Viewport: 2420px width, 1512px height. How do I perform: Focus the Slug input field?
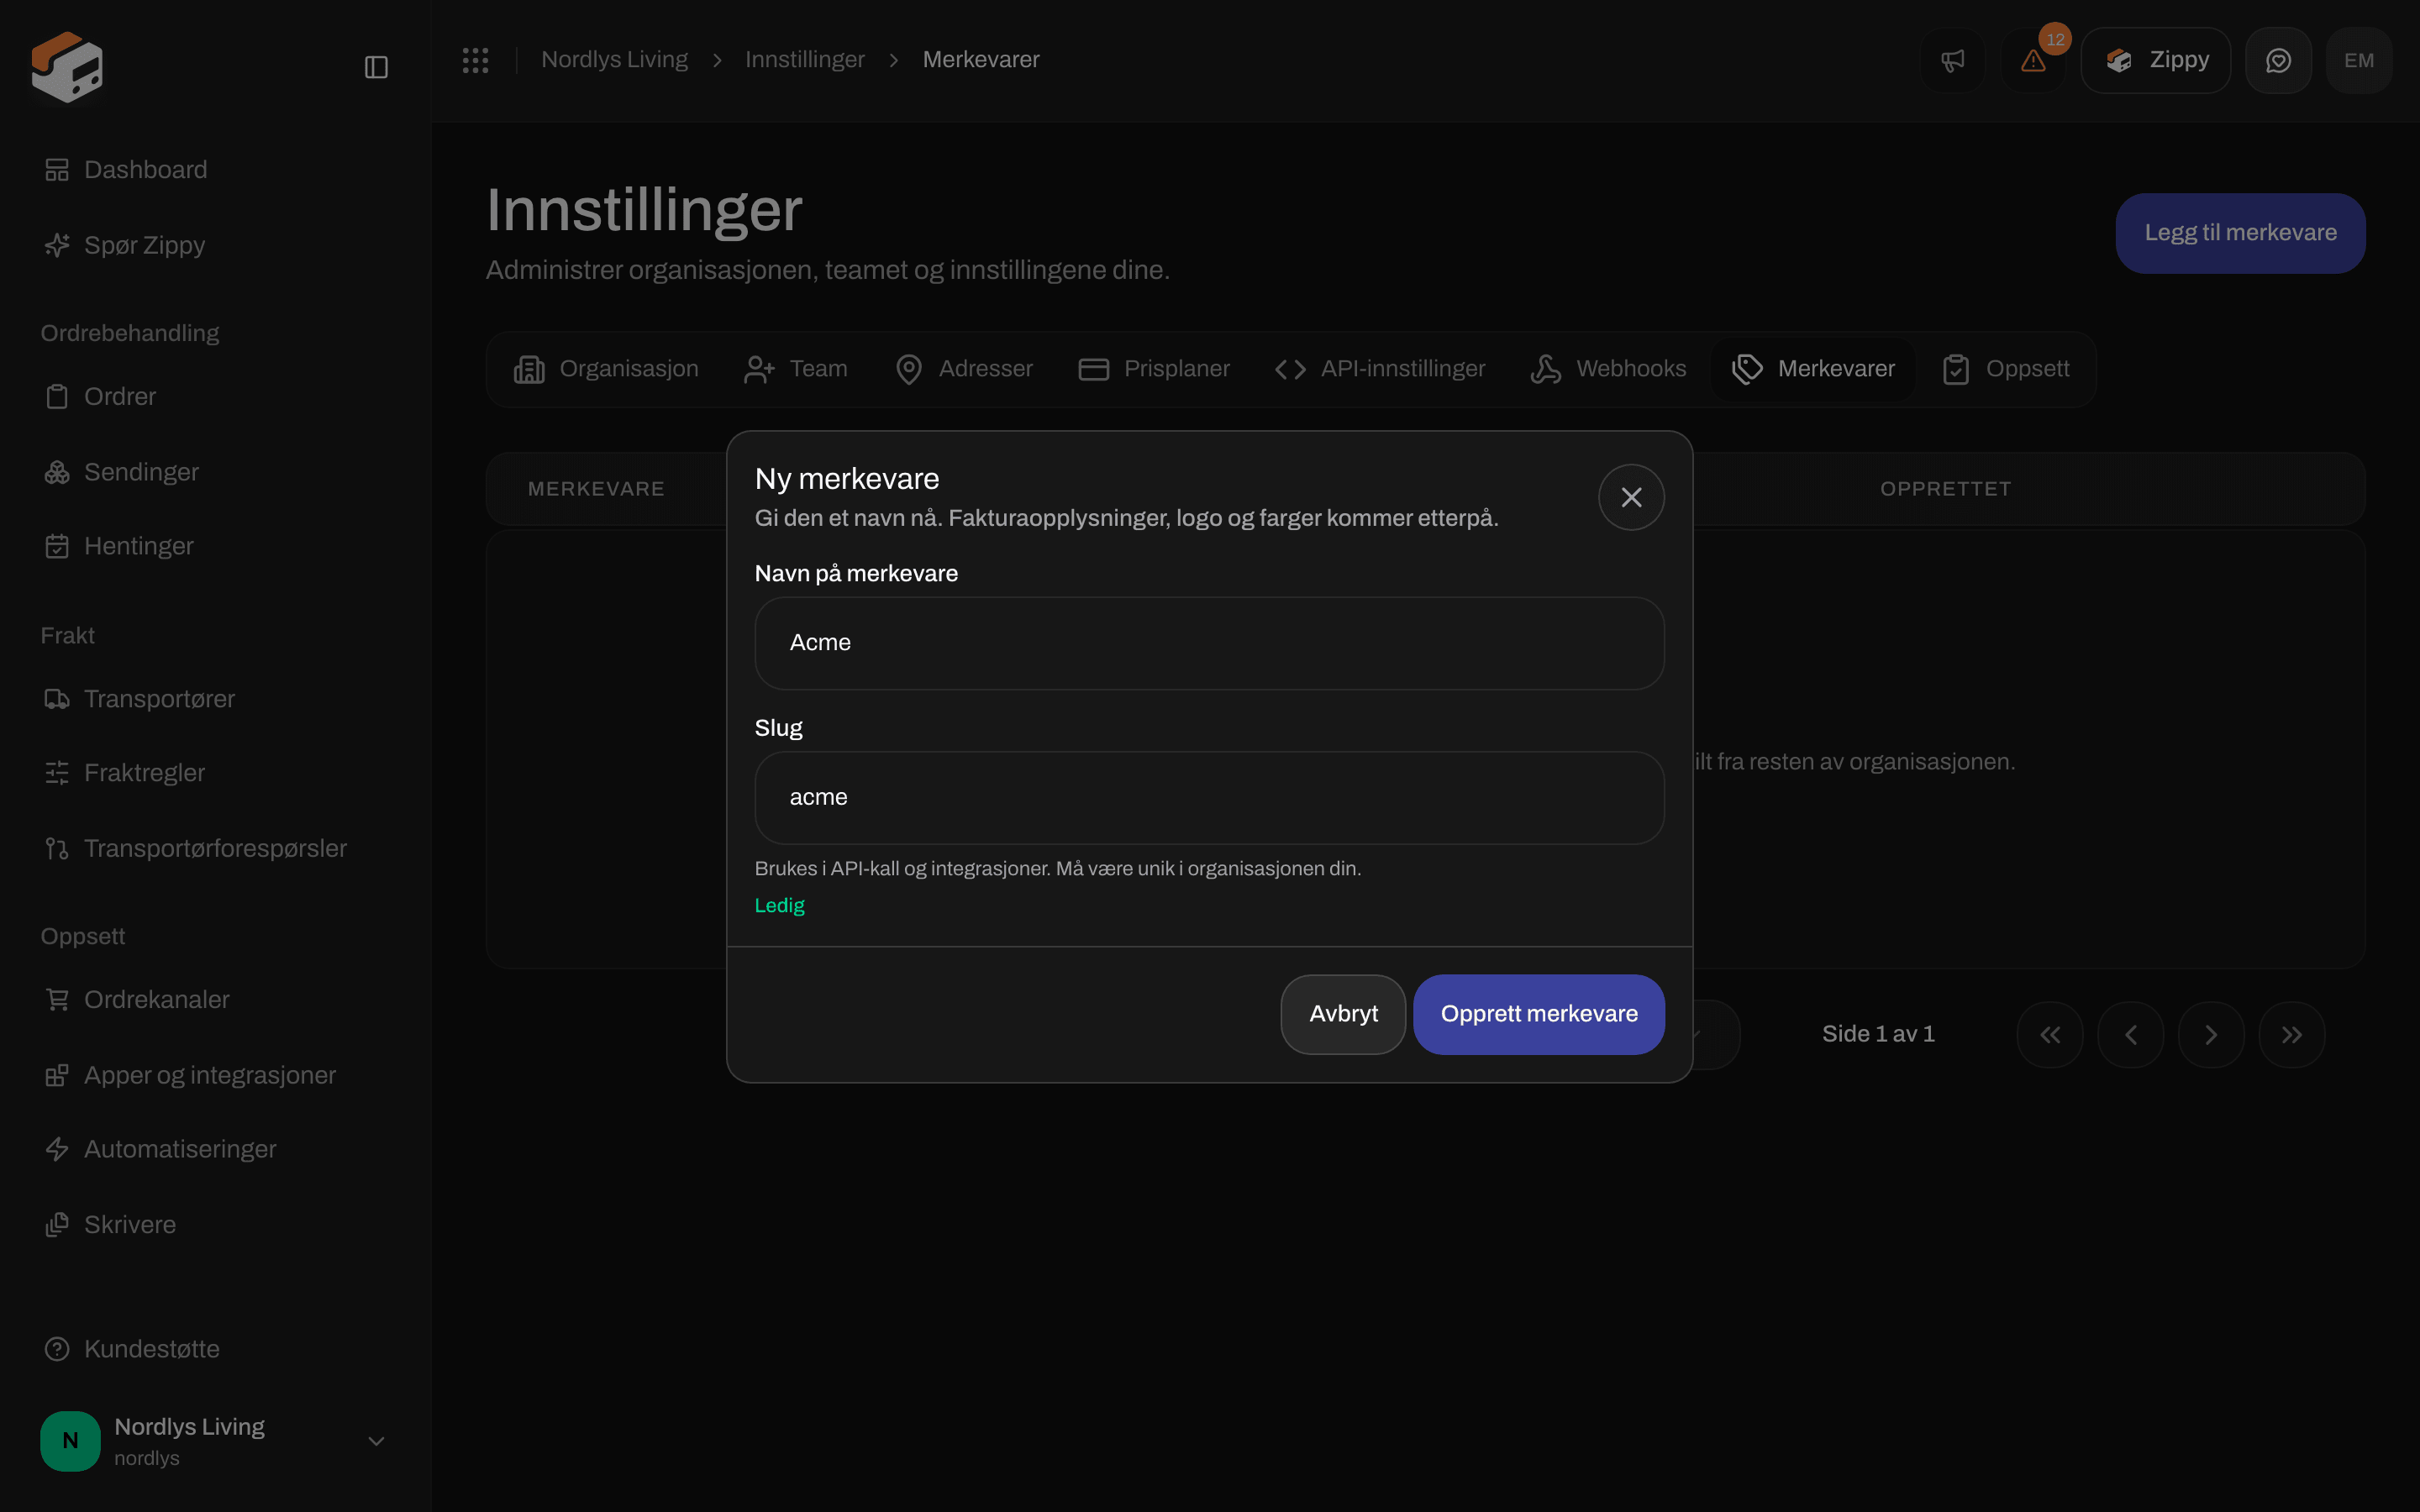(1209, 798)
